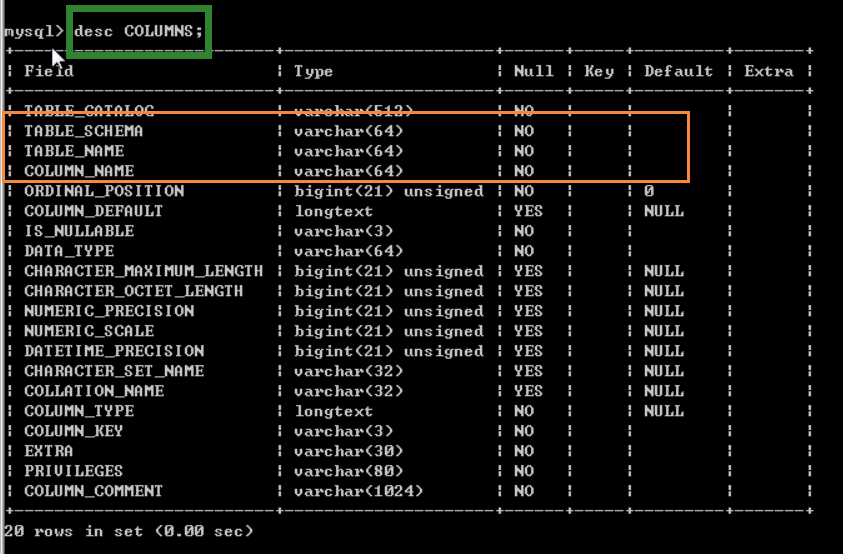Click the CHARACTER_OCTET_LENGTH field name
This screenshot has width=843, height=554.
click(x=133, y=291)
